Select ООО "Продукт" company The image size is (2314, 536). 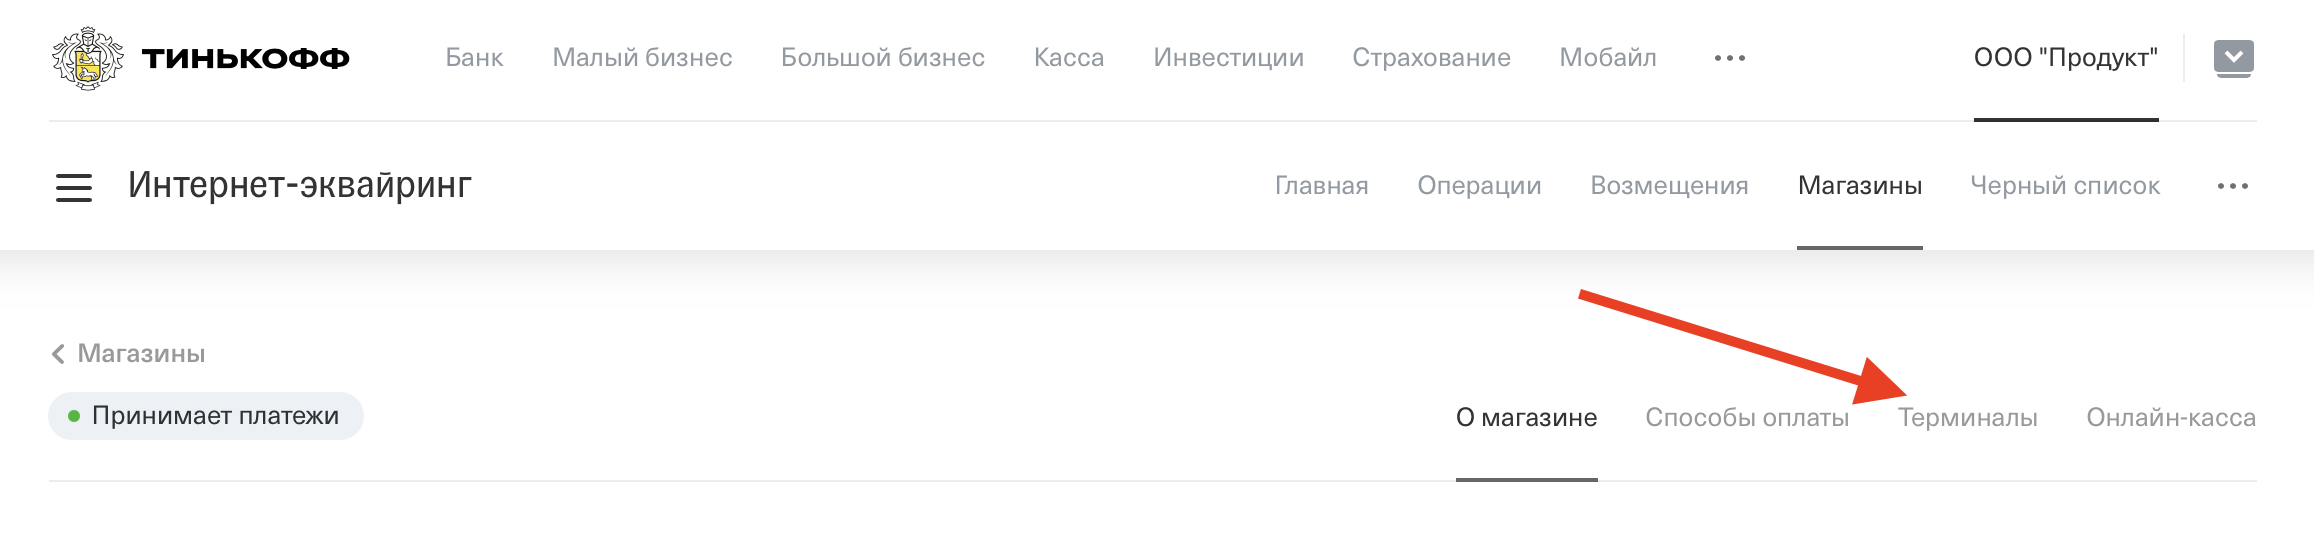point(2066,58)
